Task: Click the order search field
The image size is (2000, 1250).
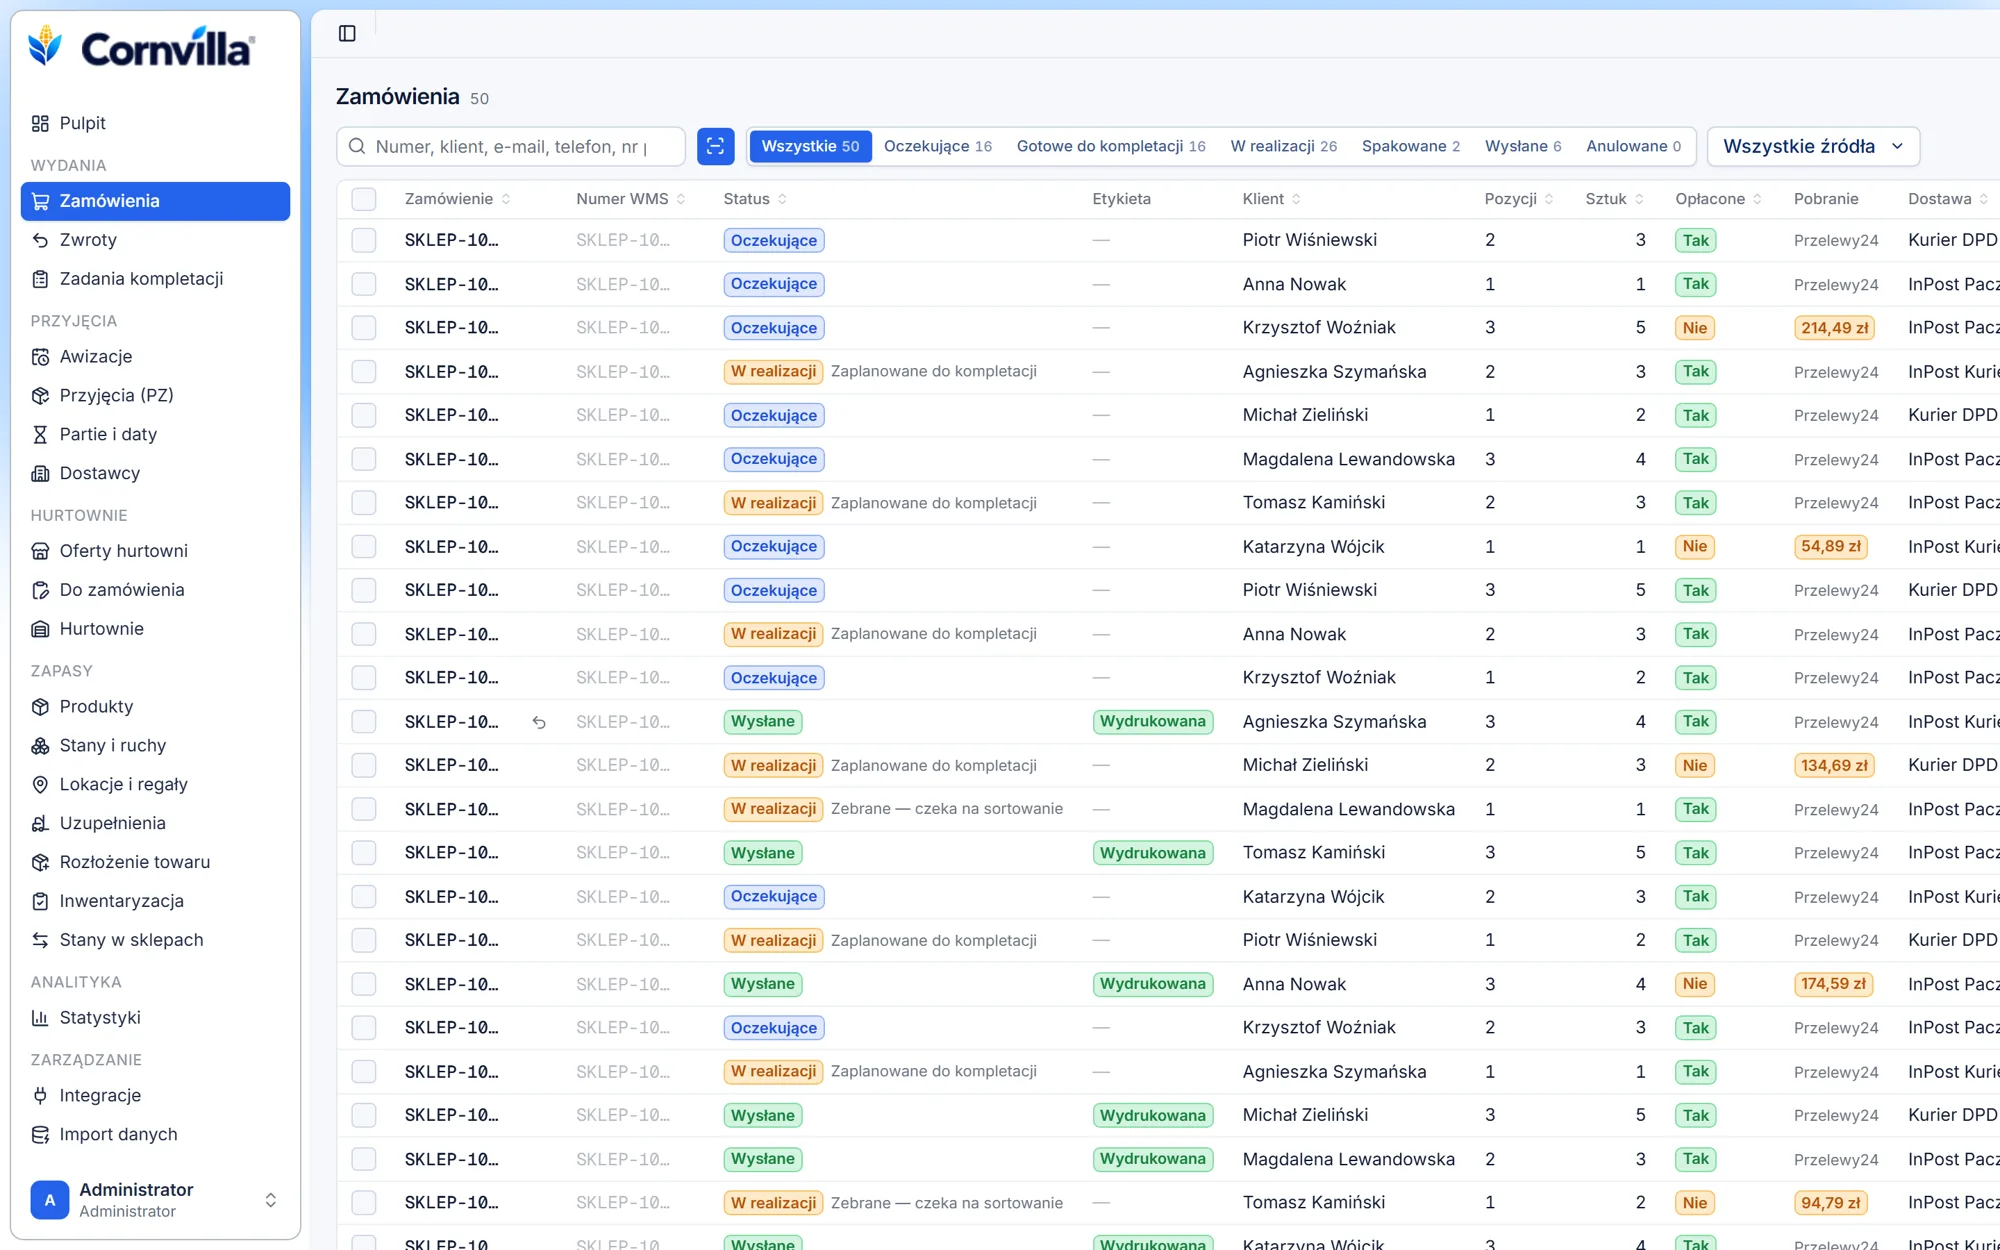Action: click(x=511, y=146)
